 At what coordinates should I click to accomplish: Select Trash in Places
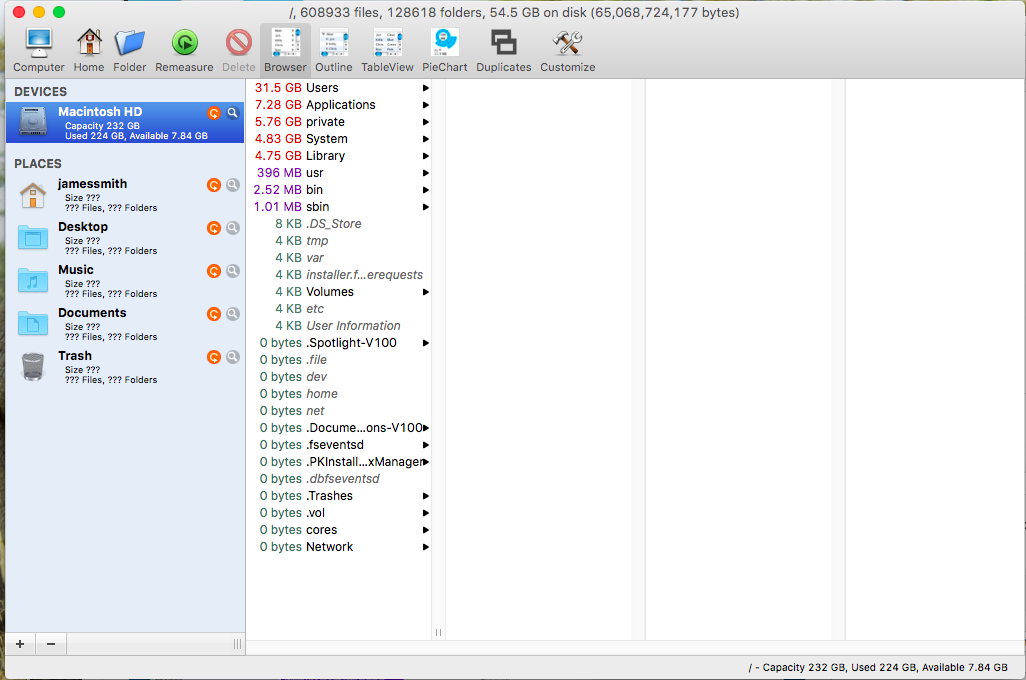(125, 367)
